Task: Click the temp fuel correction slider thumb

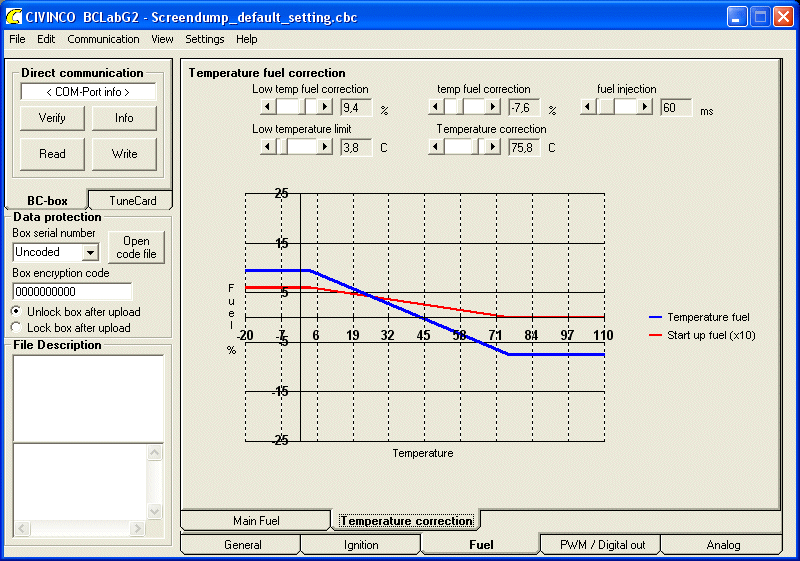Action: click(x=460, y=107)
